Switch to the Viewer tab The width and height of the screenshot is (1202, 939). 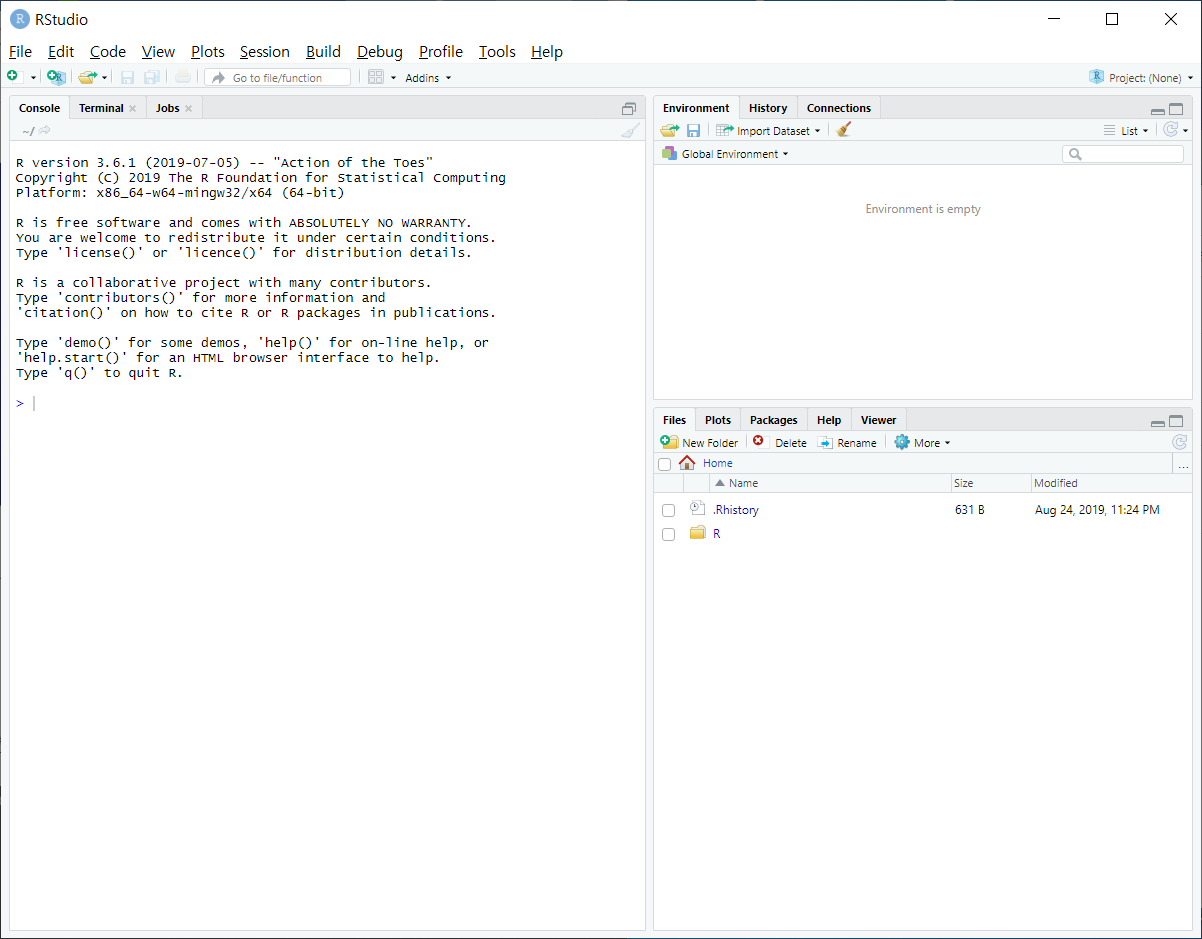(879, 420)
